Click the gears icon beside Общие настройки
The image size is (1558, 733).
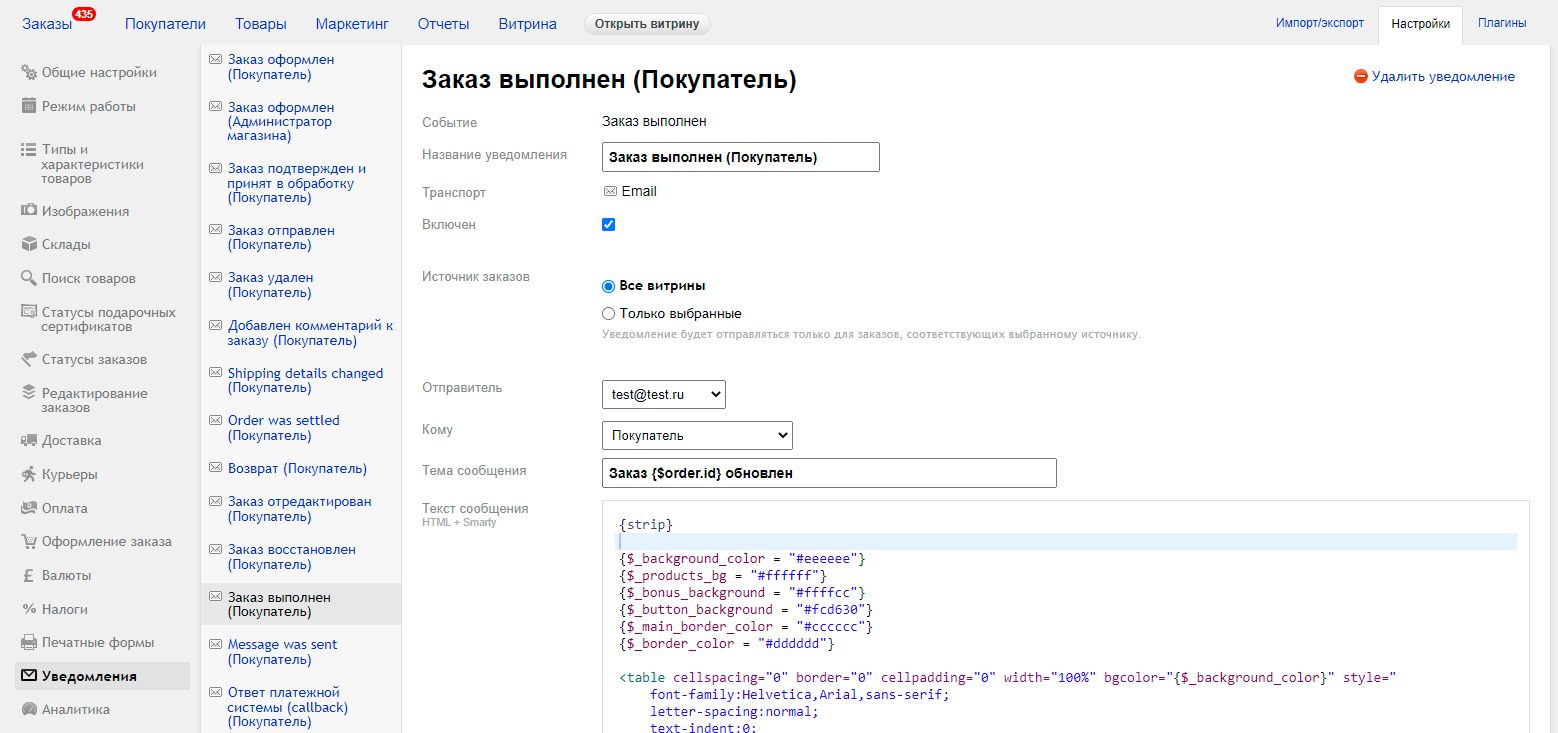point(29,72)
